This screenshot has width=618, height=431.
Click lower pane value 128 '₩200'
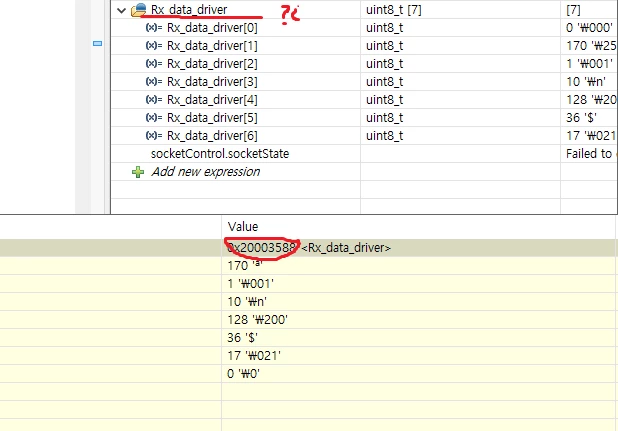tap(257, 320)
